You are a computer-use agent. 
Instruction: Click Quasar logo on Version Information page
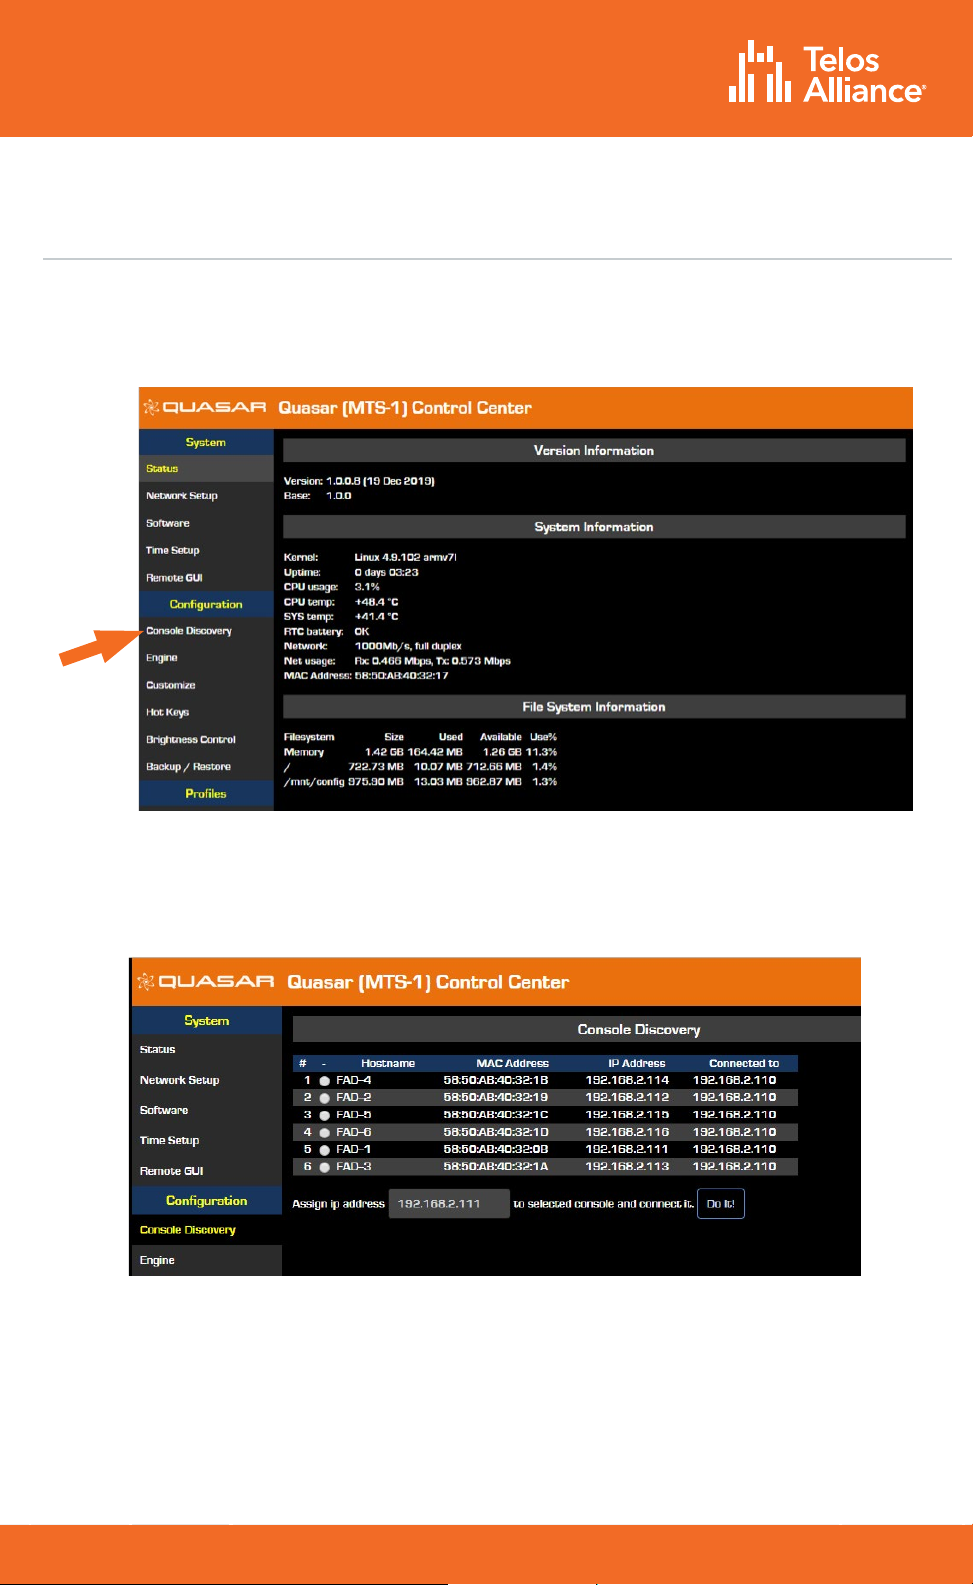(x=205, y=407)
